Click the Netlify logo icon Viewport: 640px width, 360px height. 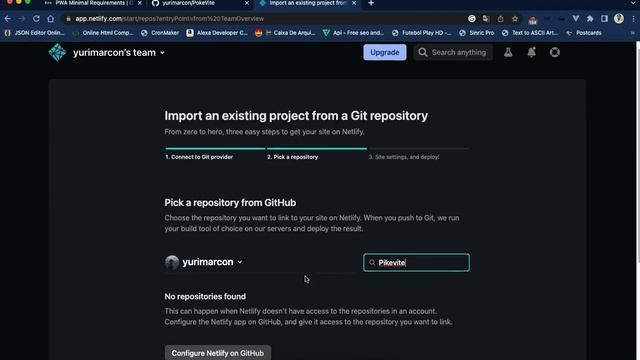57,52
